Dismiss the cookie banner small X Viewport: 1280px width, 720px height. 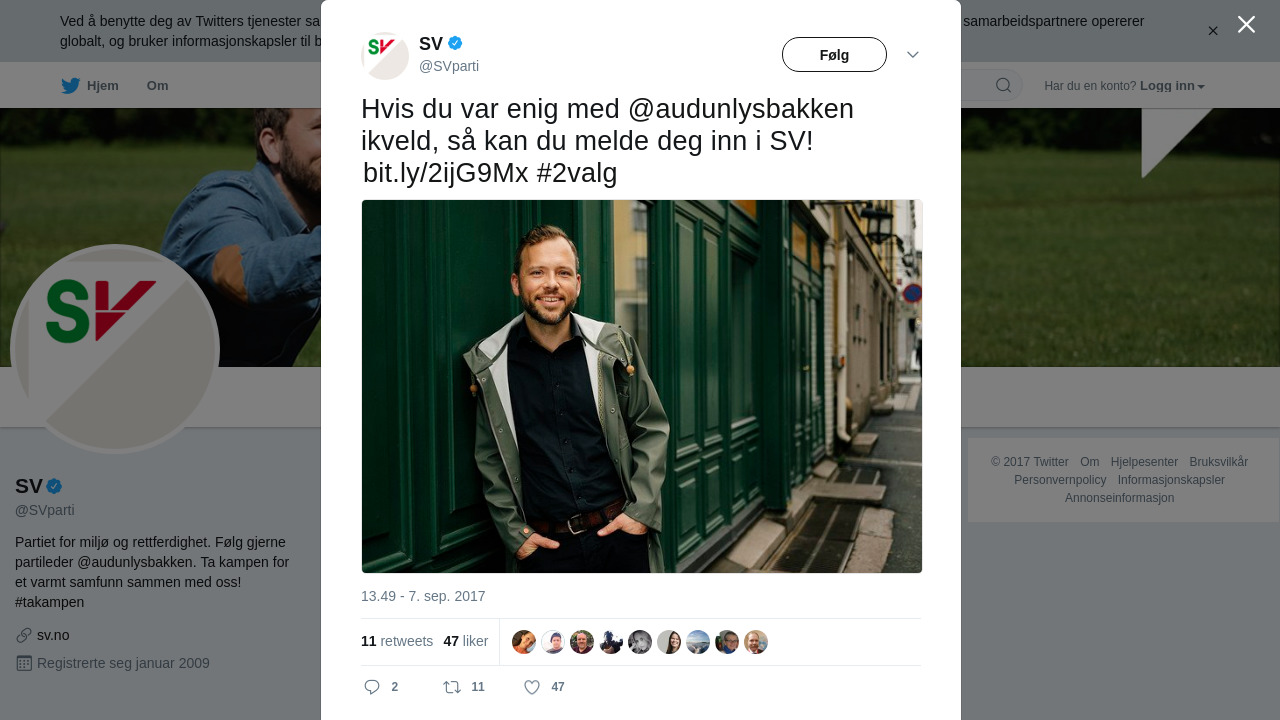click(x=1213, y=31)
